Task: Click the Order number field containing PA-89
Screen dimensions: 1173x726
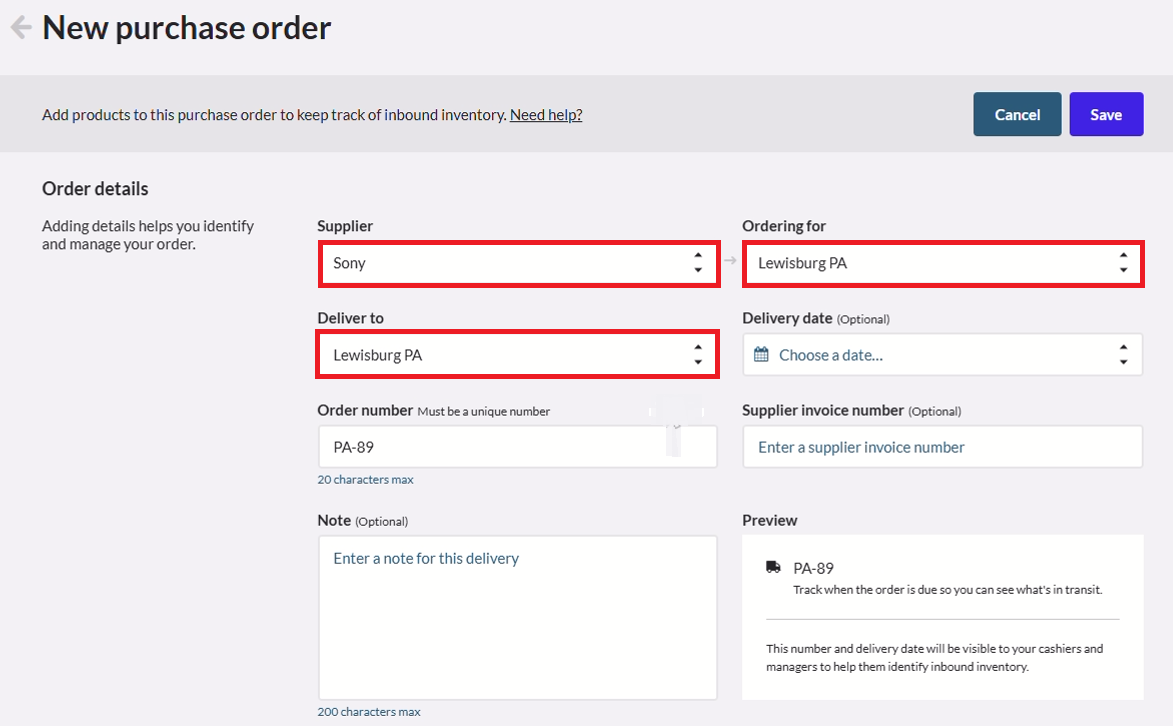Action: click(518, 447)
